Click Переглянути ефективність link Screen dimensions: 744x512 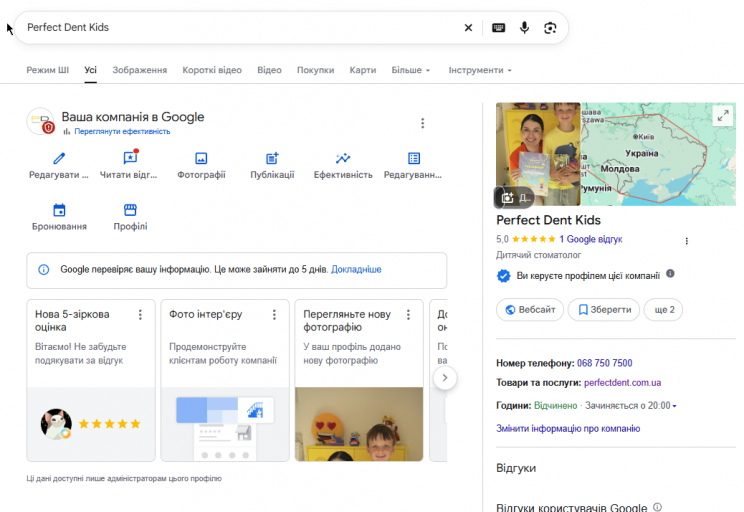(122, 131)
